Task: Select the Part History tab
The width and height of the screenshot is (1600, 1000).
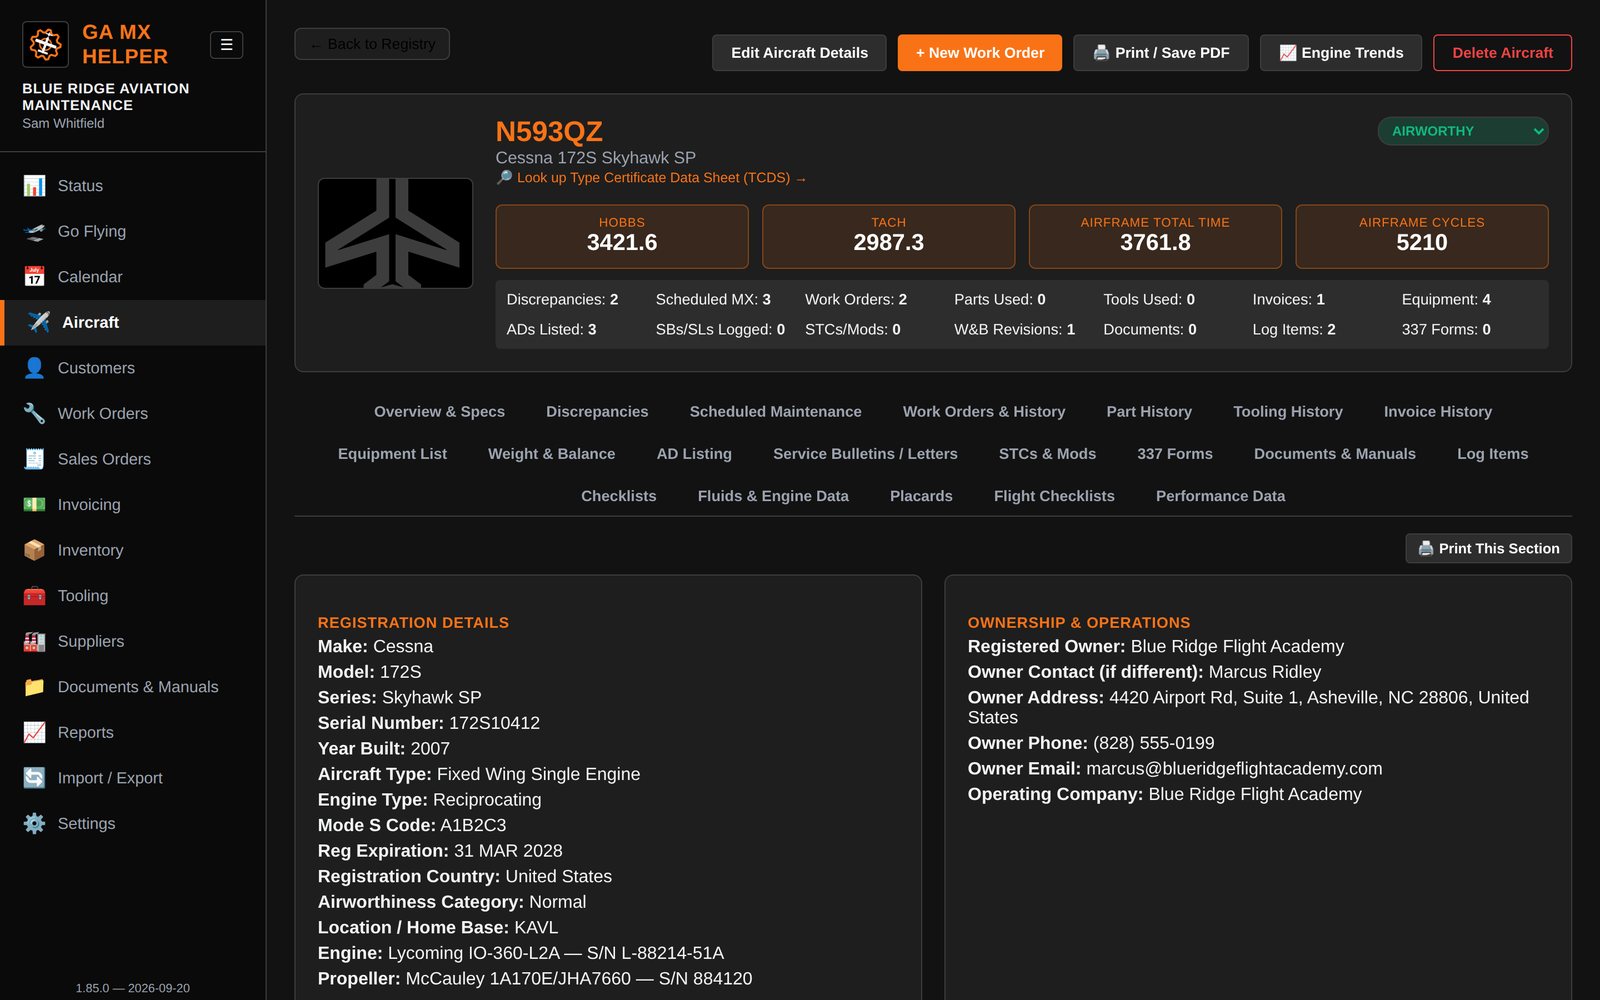Action: [1149, 412]
